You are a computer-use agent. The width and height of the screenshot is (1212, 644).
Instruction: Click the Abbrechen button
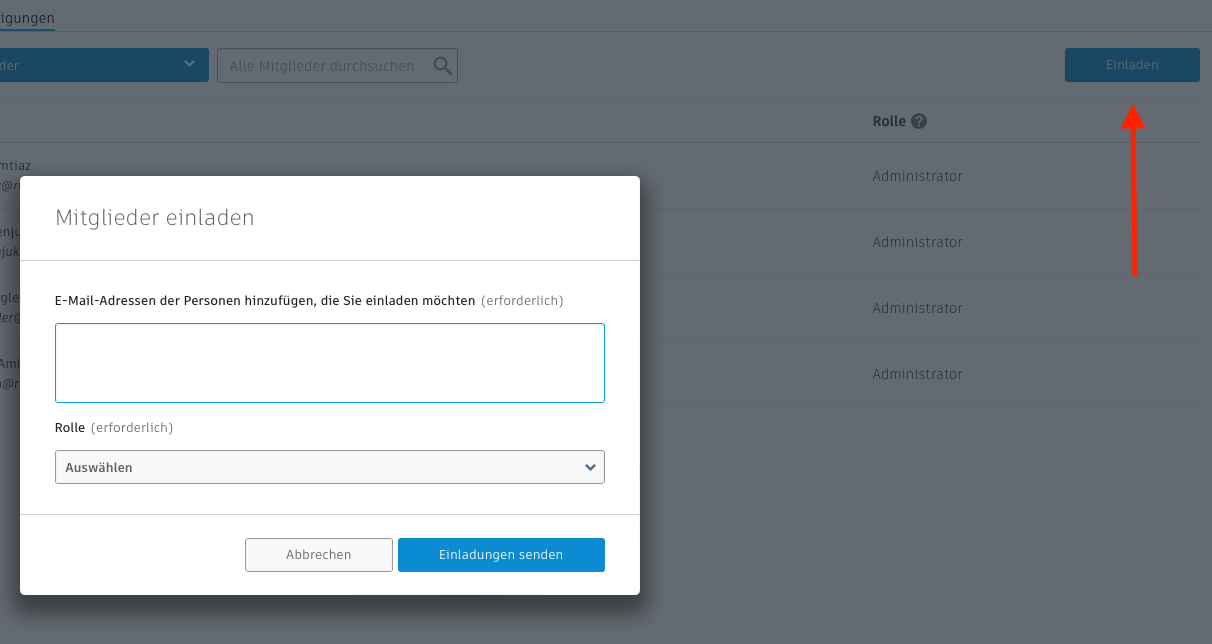click(x=319, y=555)
